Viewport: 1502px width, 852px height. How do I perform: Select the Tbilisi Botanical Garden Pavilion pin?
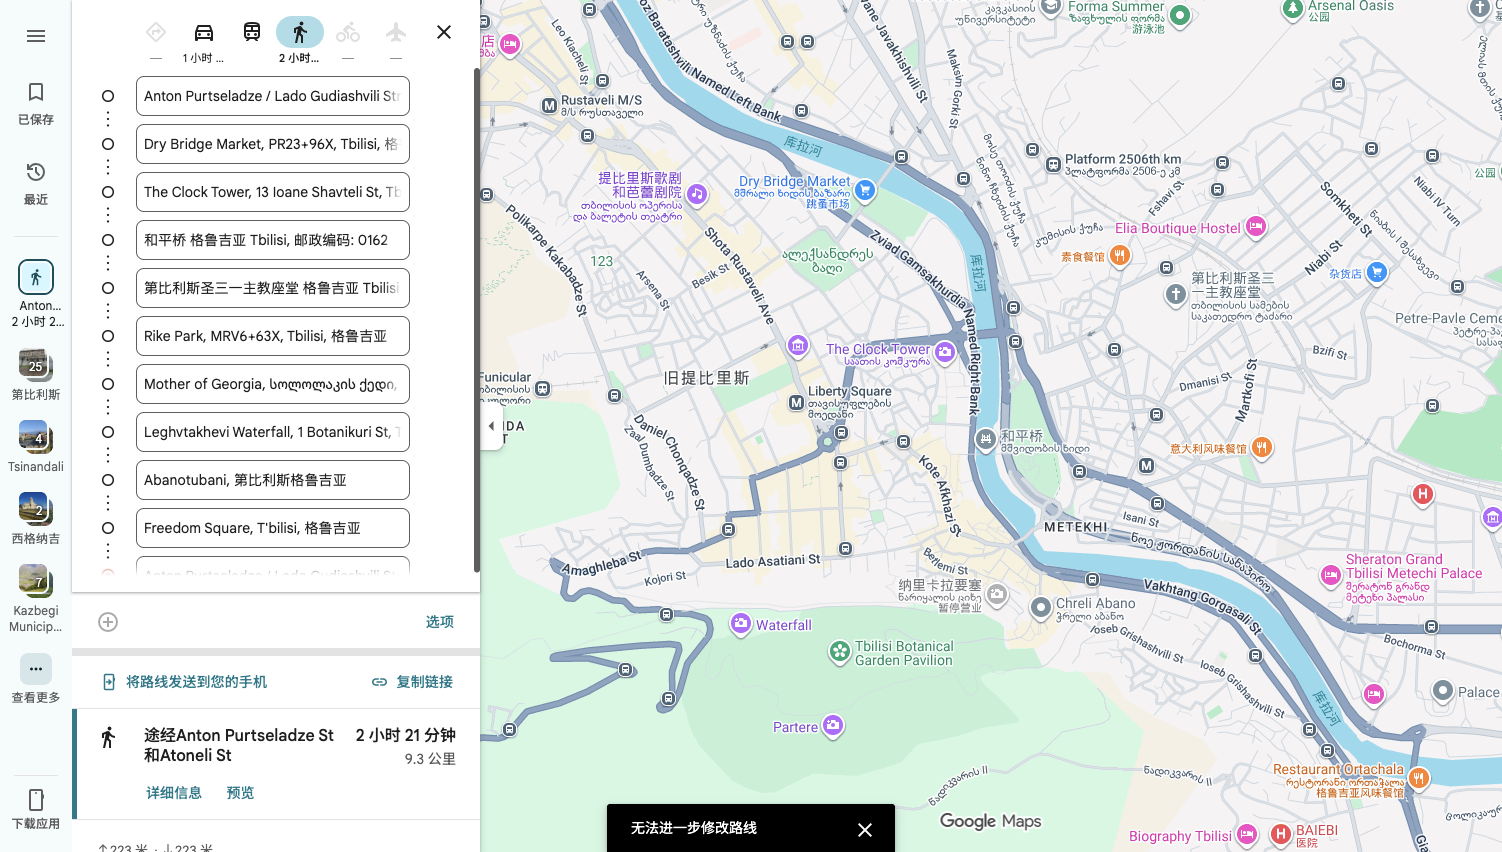click(x=840, y=652)
